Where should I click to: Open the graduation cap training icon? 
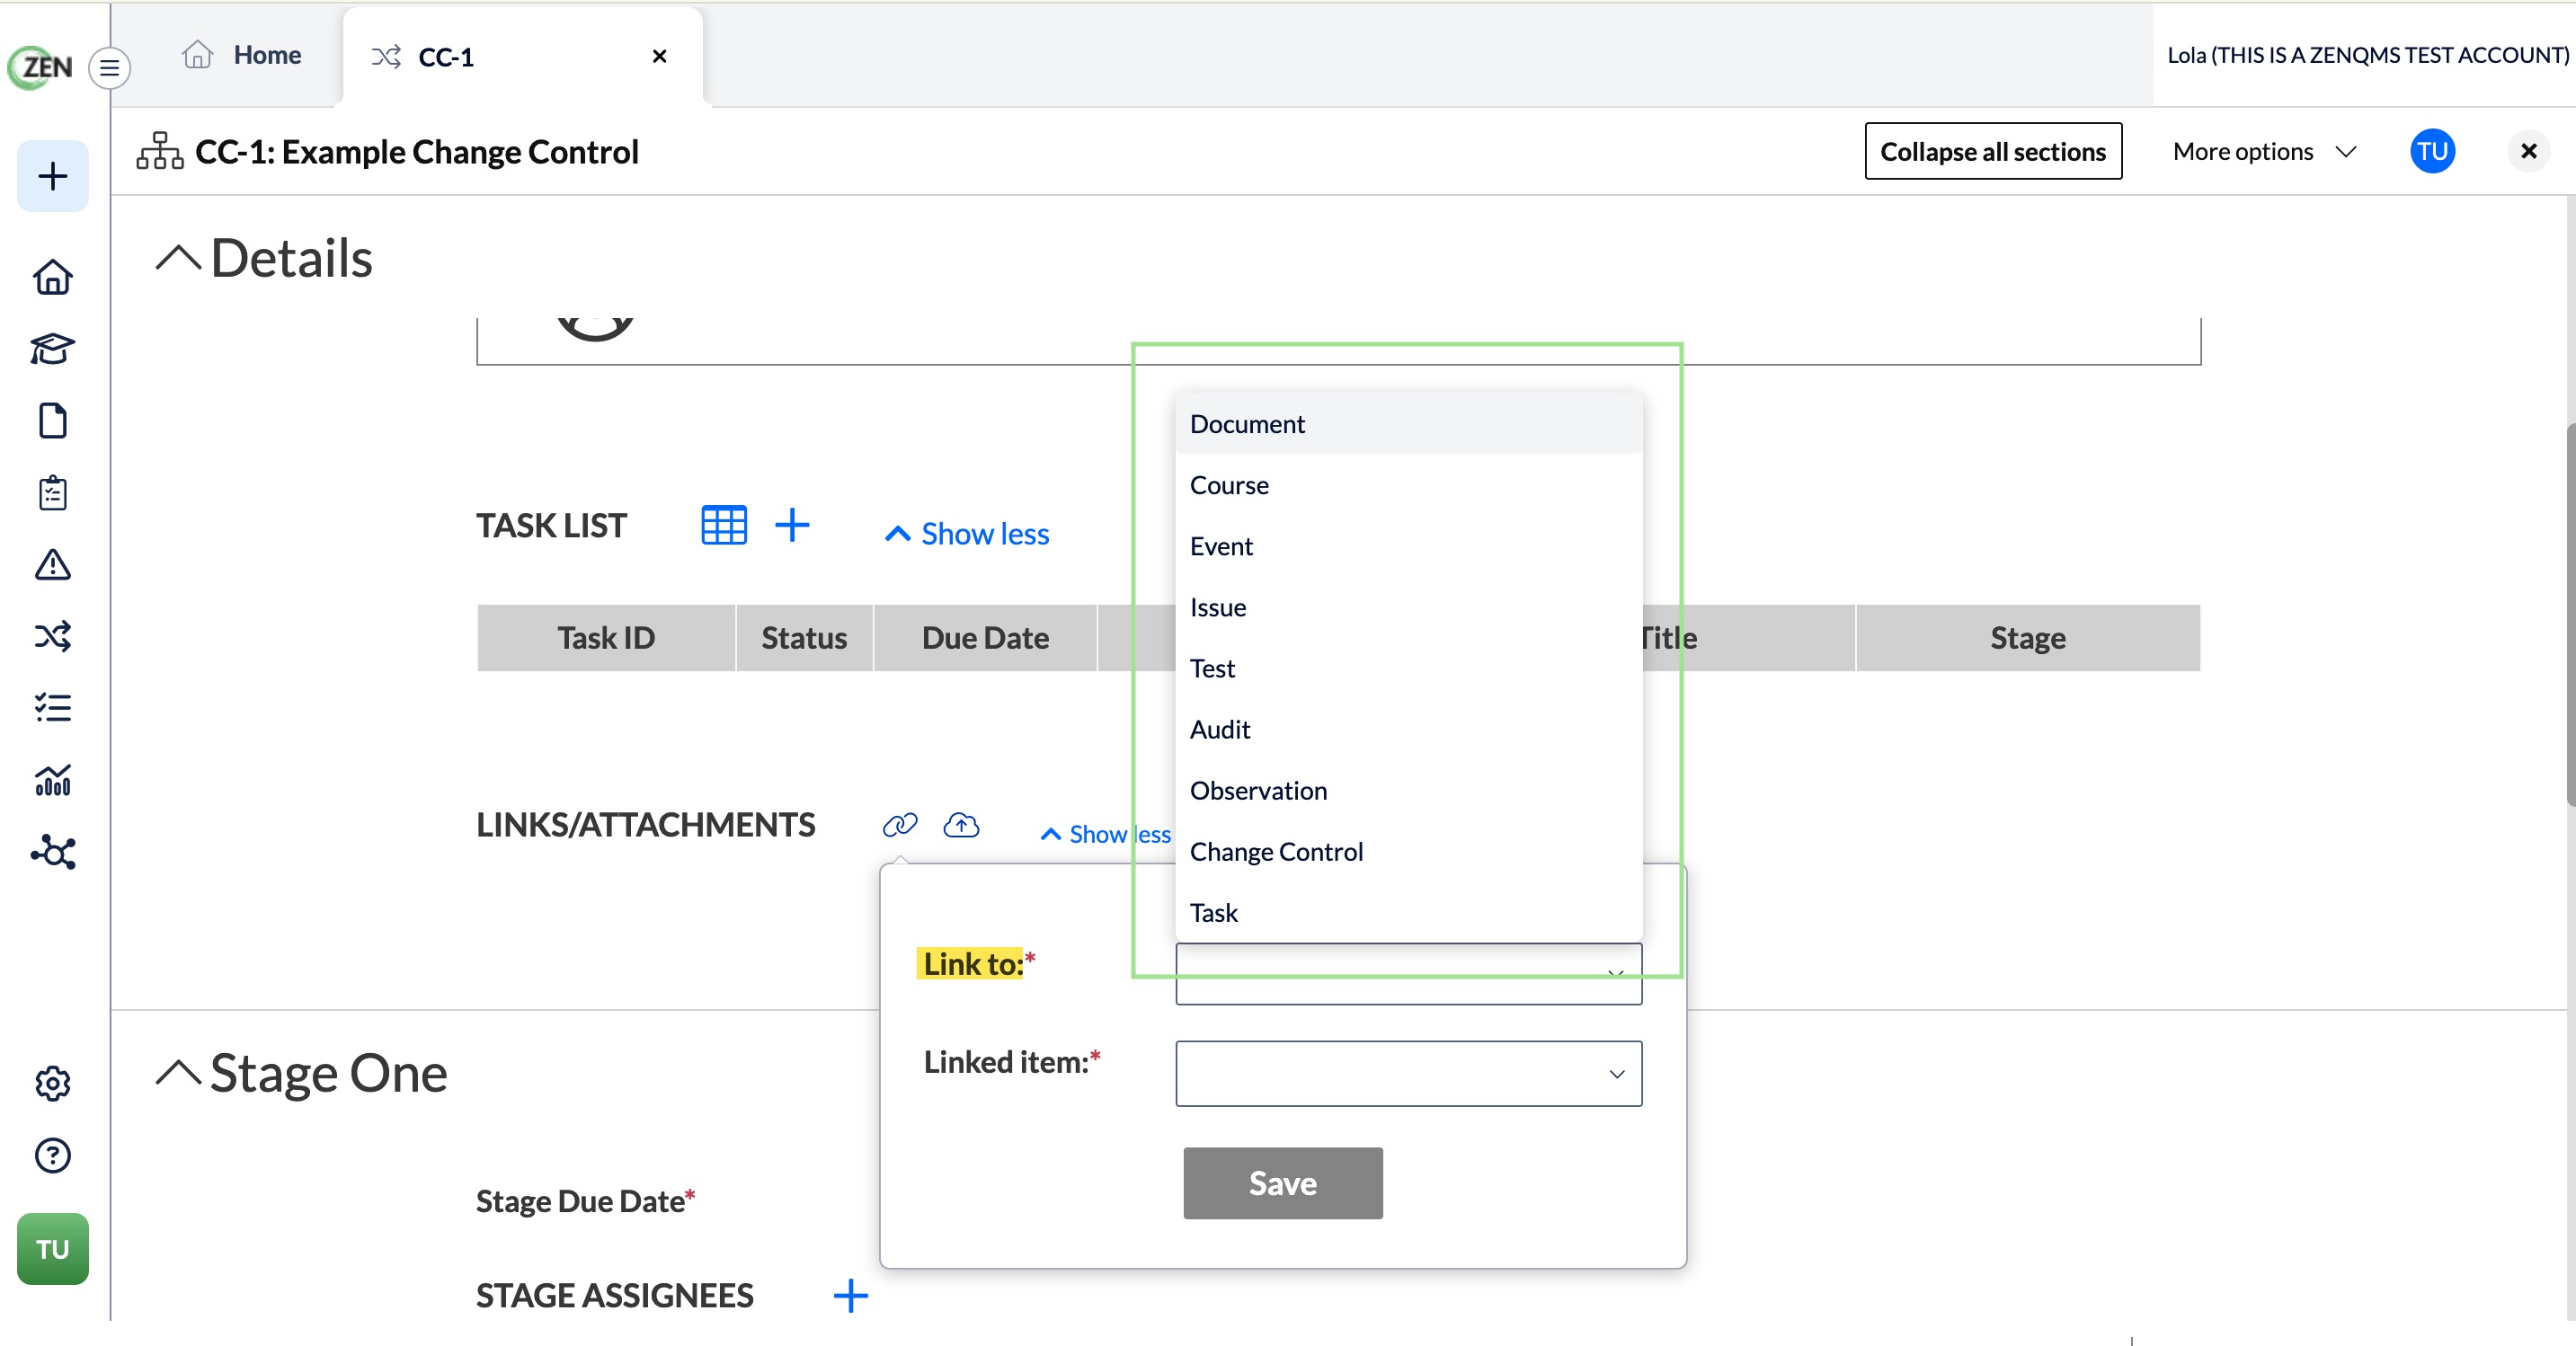pyautogui.click(x=52, y=349)
